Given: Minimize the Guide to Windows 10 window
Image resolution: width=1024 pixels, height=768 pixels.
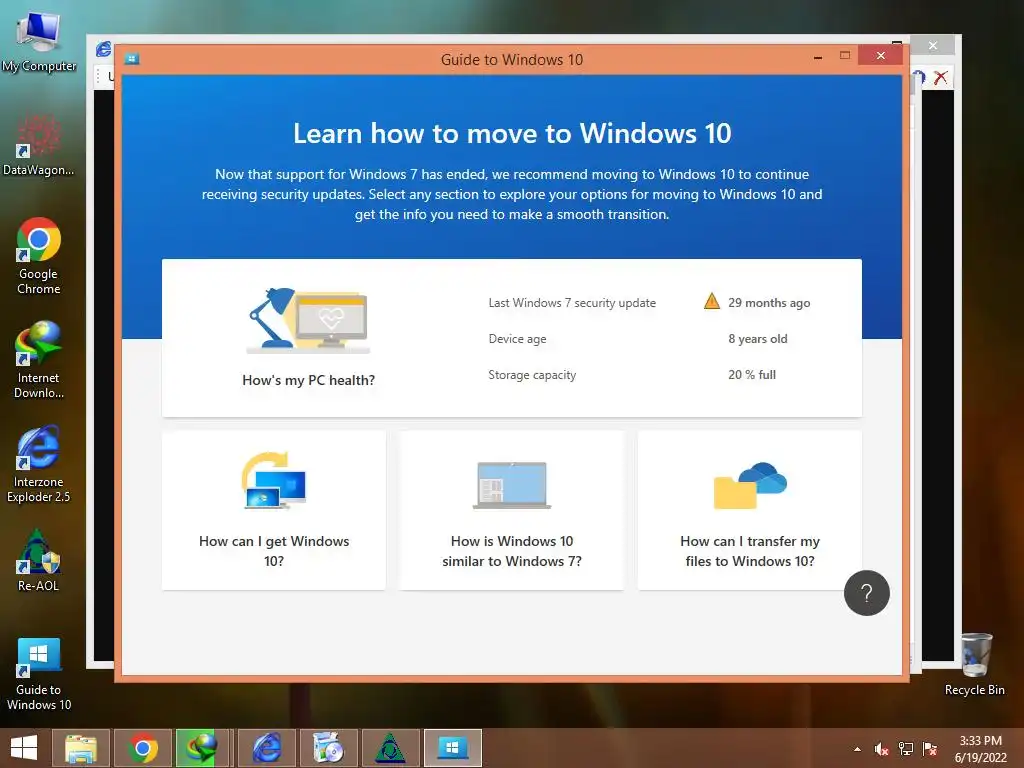Looking at the screenshot, I should click(x=818, y=57).
